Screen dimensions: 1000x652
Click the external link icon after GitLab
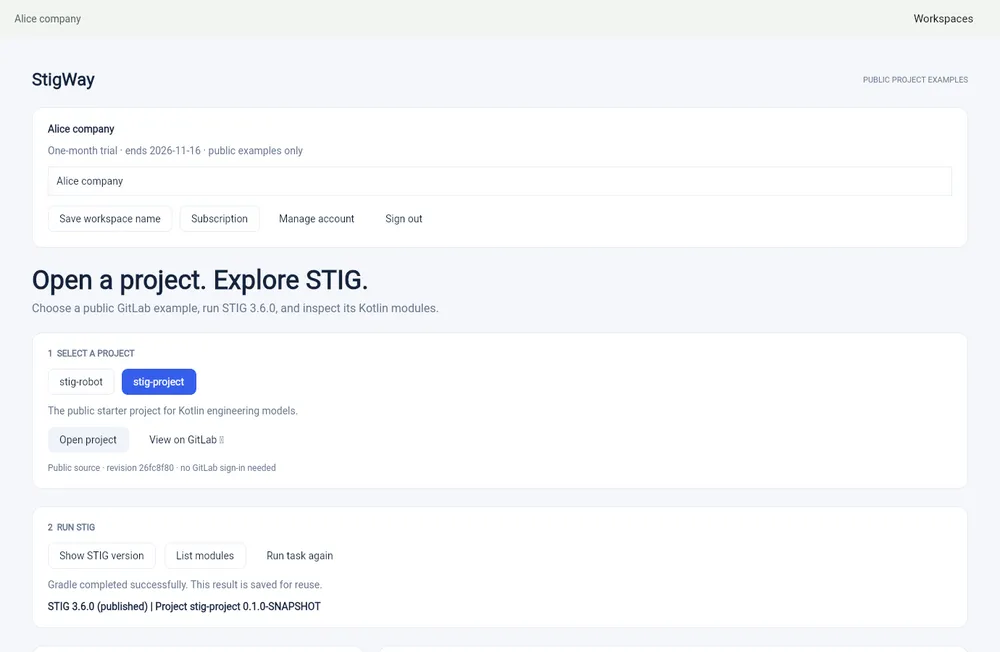point(221,440)
